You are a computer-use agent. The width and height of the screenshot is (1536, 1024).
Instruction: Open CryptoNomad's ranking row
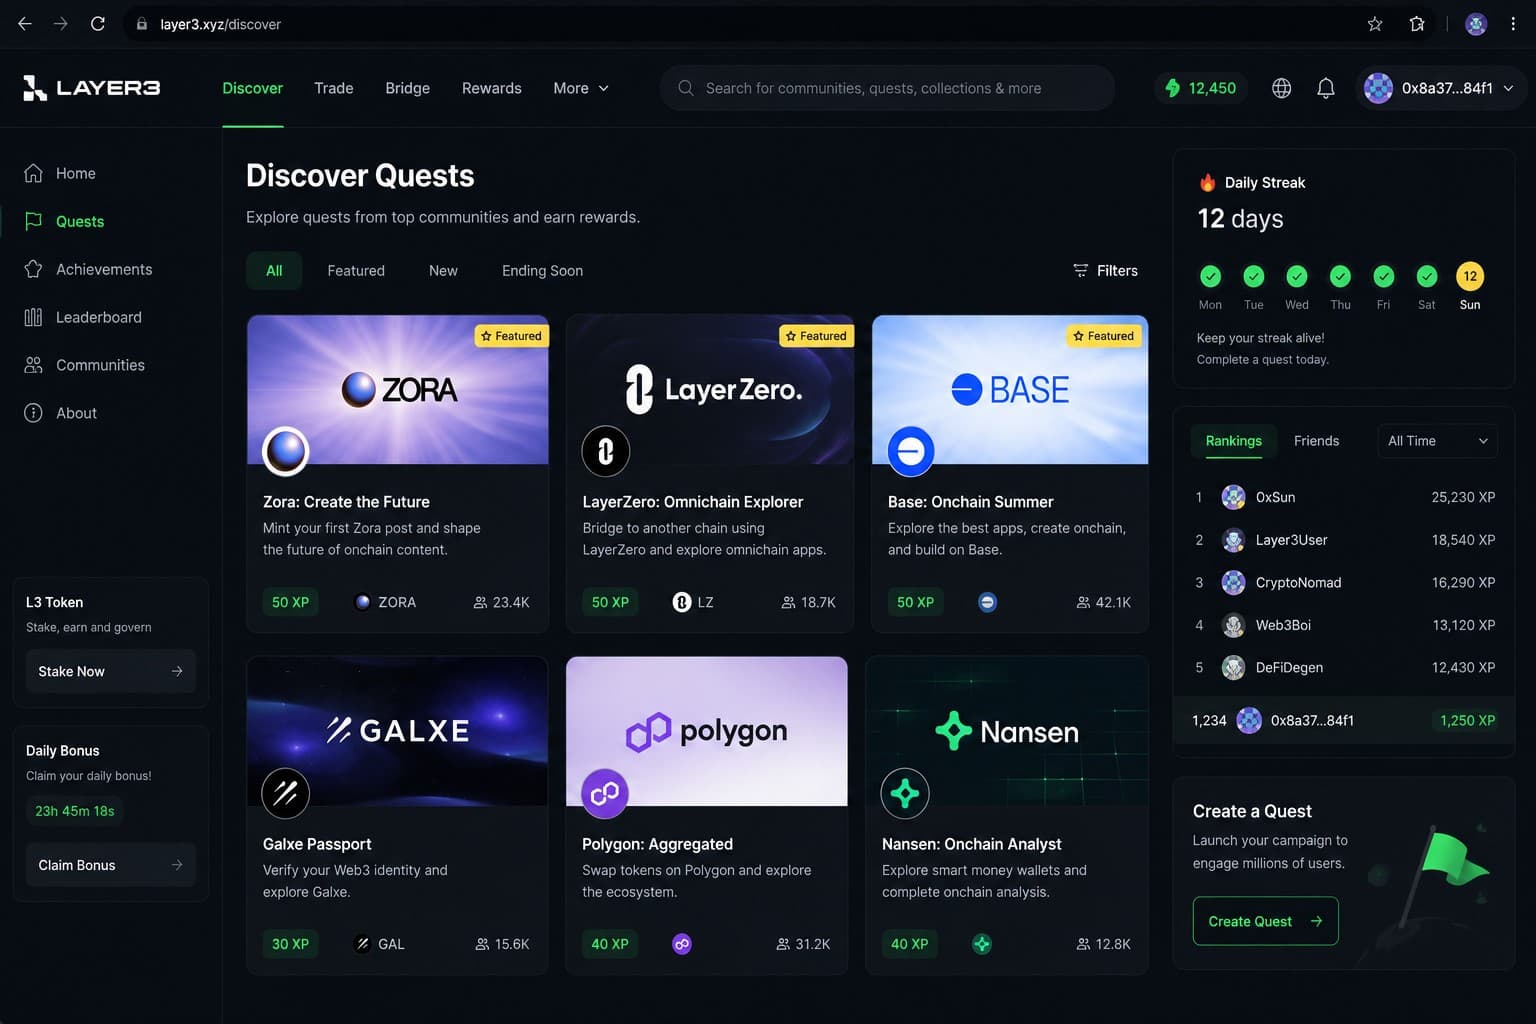tap(1343, 582)
